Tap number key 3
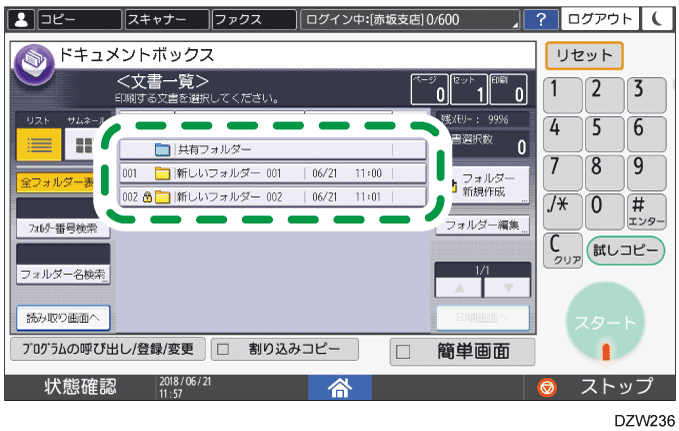Viewport: 679px width, 431px height. pyautogui.click(x=647, y=95)
